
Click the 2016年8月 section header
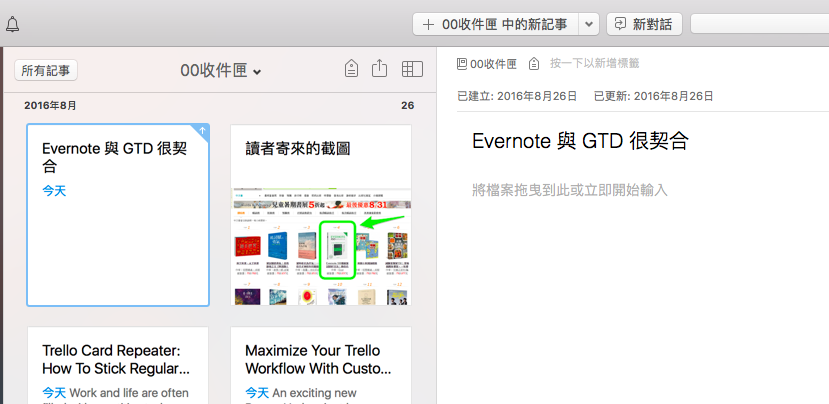(x=50, y=106)
